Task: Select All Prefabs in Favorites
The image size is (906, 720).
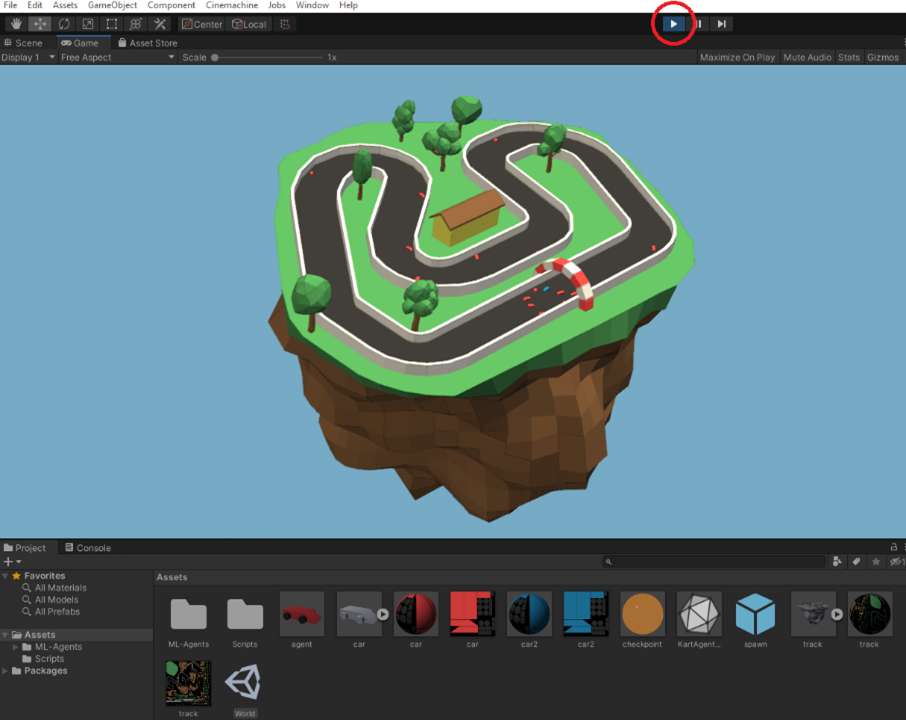Action: 57,611
